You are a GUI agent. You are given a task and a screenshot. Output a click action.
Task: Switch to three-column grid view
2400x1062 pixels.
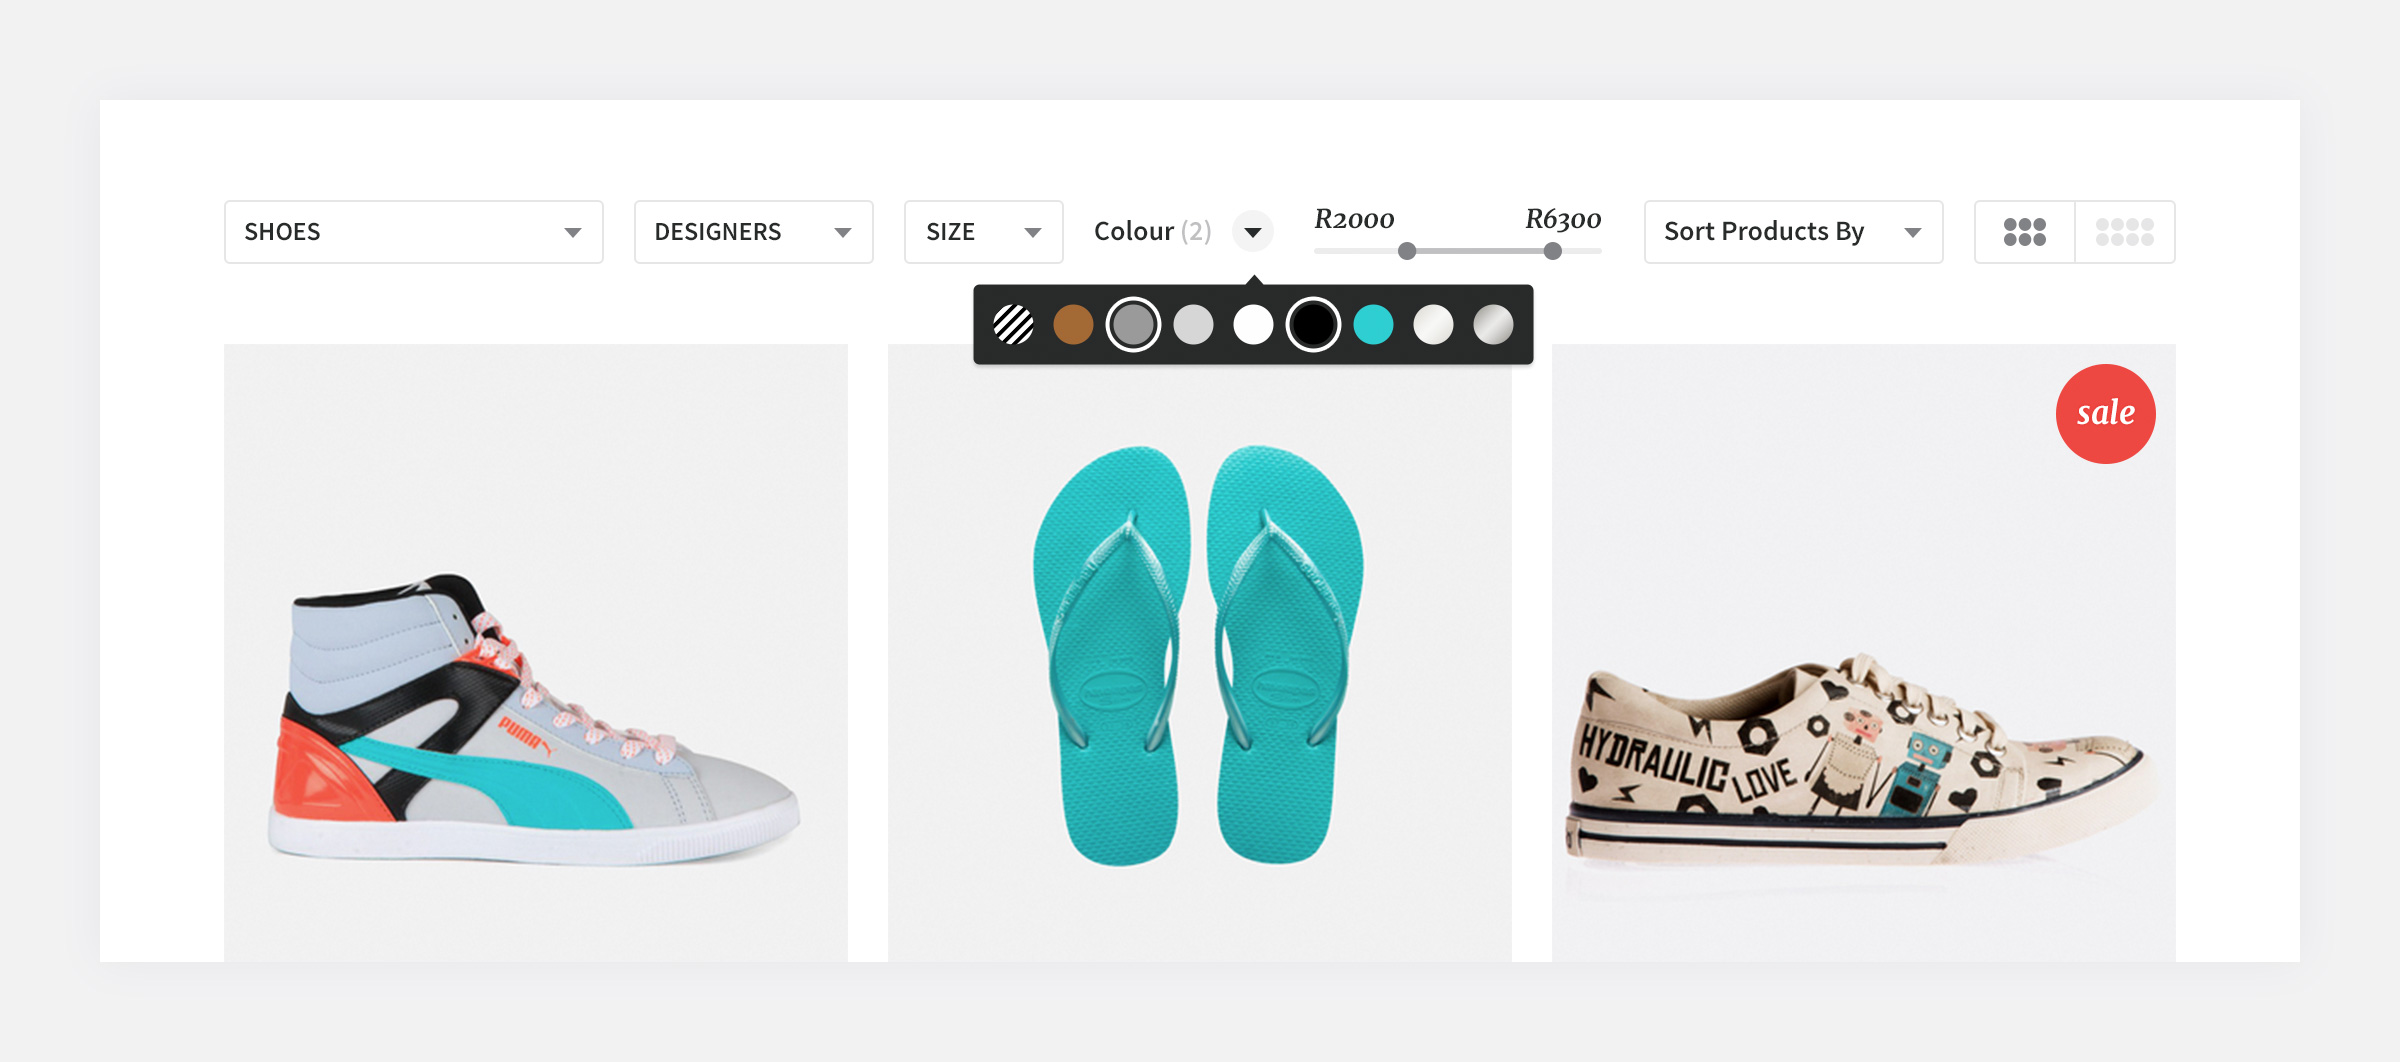2025,232
